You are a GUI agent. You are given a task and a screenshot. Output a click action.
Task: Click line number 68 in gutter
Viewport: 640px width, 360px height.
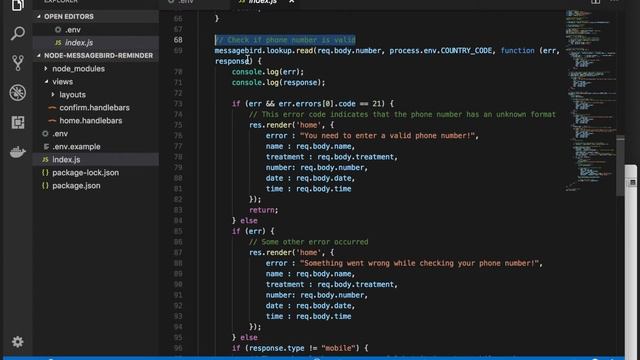(x=178, y=40)
